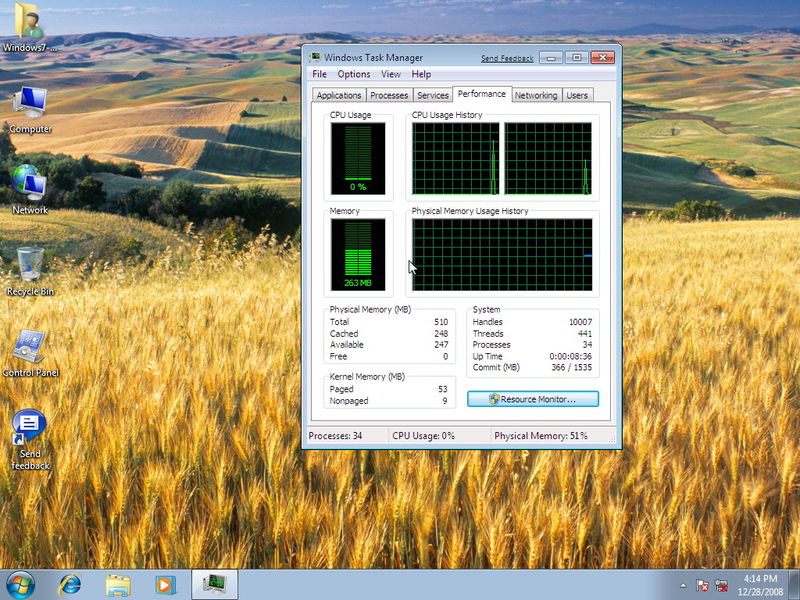This screenshot has width=800, height=600.
Task: Open the Start menu orb
Action: (20, 583)
